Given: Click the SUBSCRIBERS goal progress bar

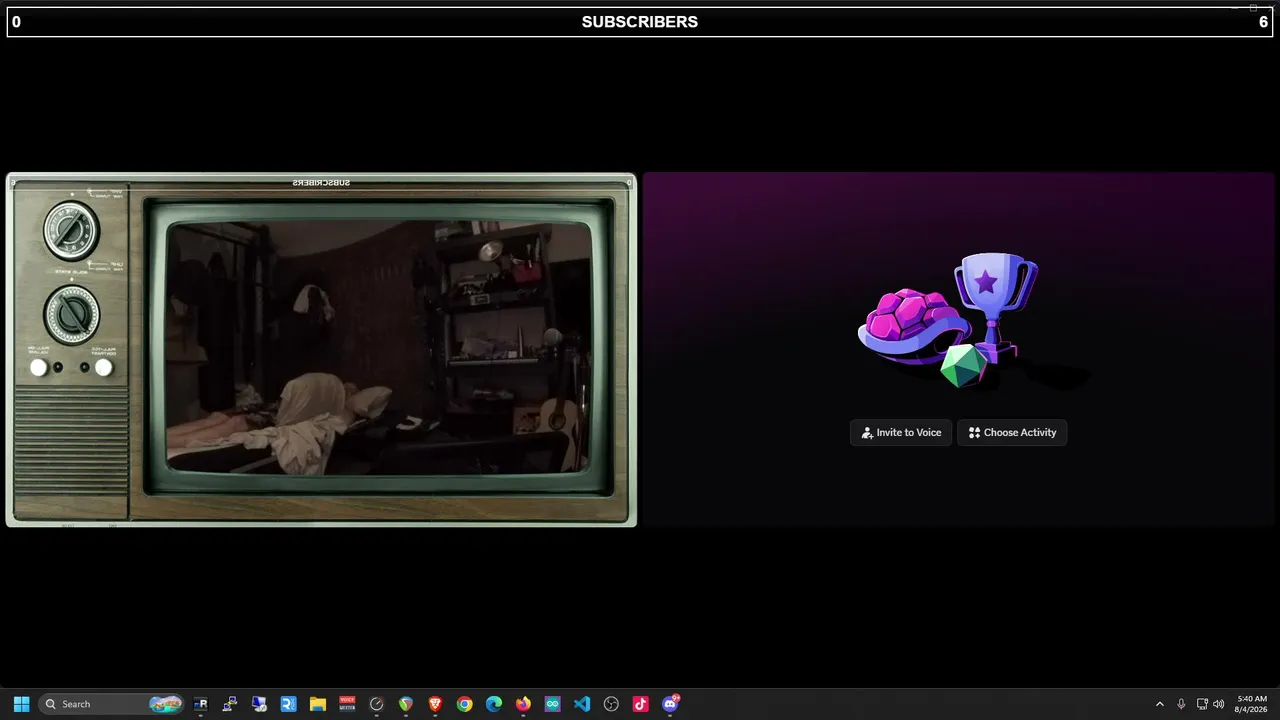Looking at the screenshot, I should tap(640, 22).
